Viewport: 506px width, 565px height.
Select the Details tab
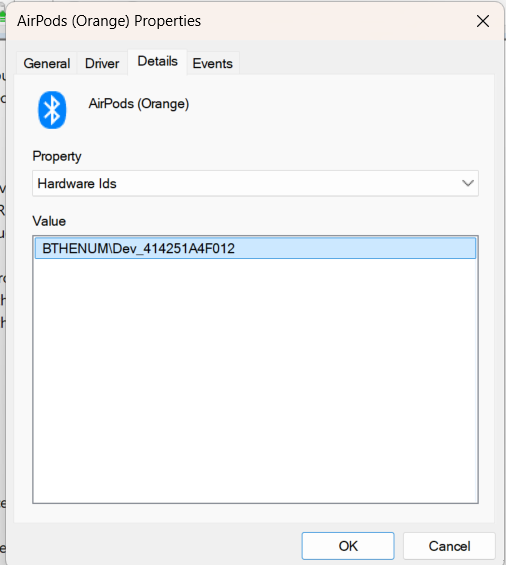point(157,62)
